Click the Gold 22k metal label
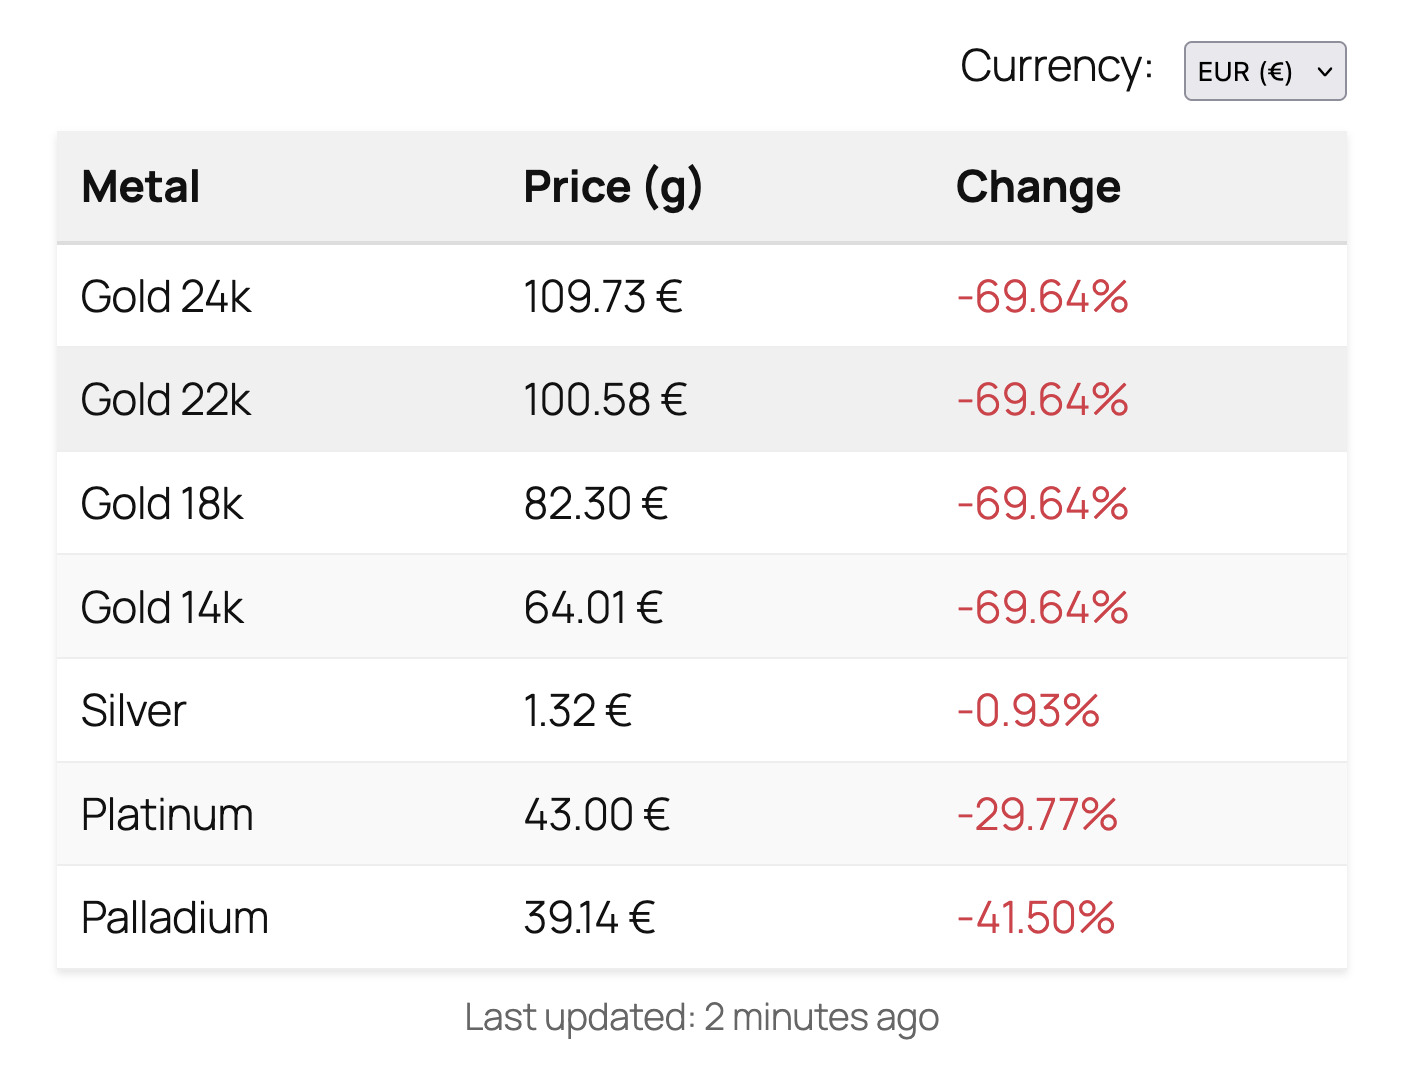 tap(166, 400)
